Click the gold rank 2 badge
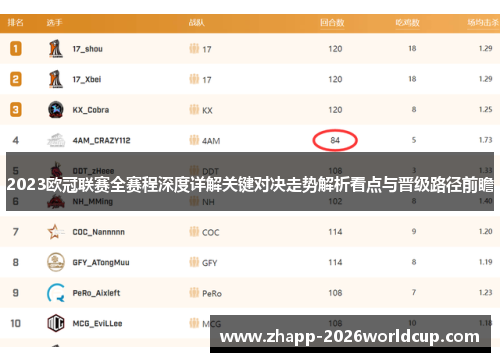Screen dimensions: 500x362 click(x=16, y=79)
